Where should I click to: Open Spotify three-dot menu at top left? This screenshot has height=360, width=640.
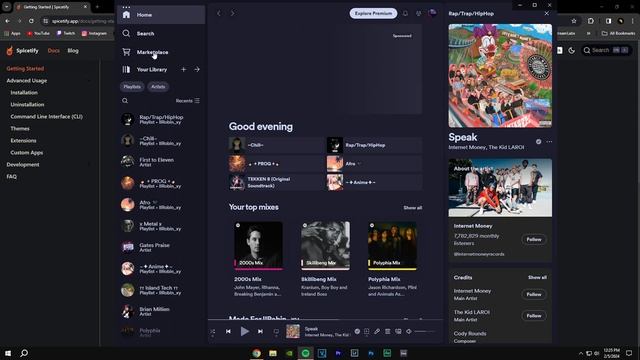point(126,7)
